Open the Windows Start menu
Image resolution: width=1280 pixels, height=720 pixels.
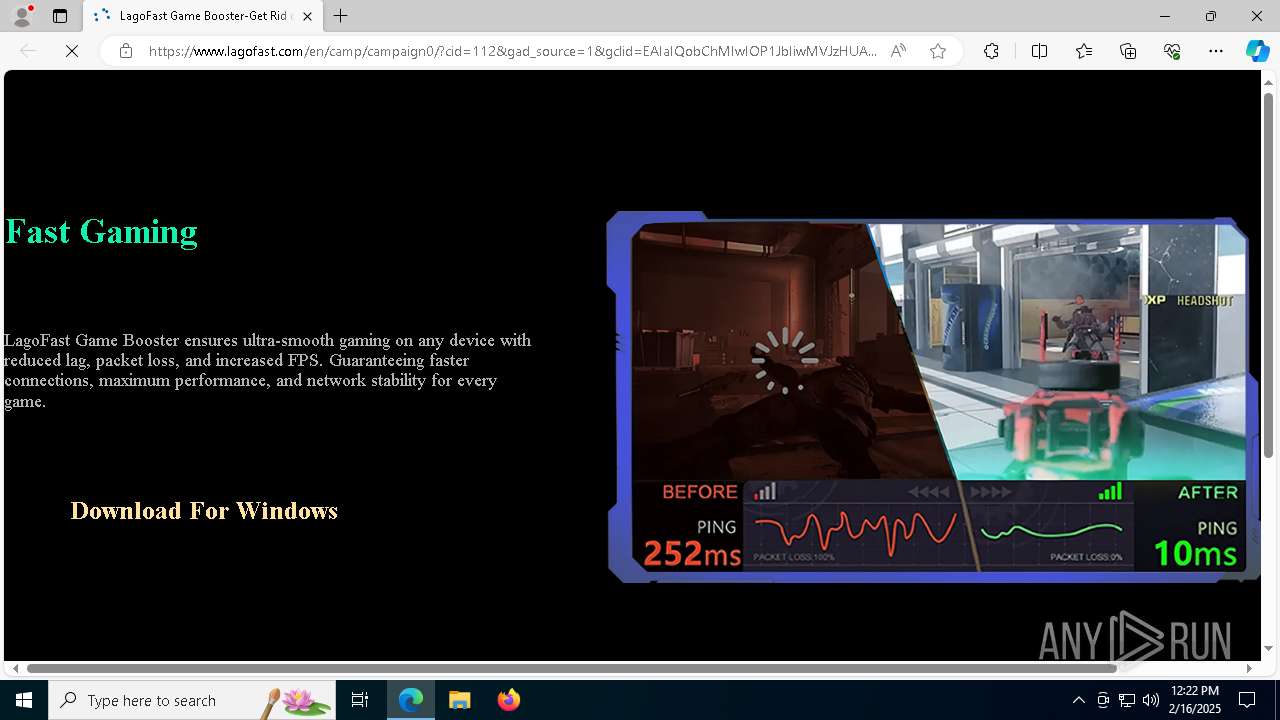tap(24, 700)
